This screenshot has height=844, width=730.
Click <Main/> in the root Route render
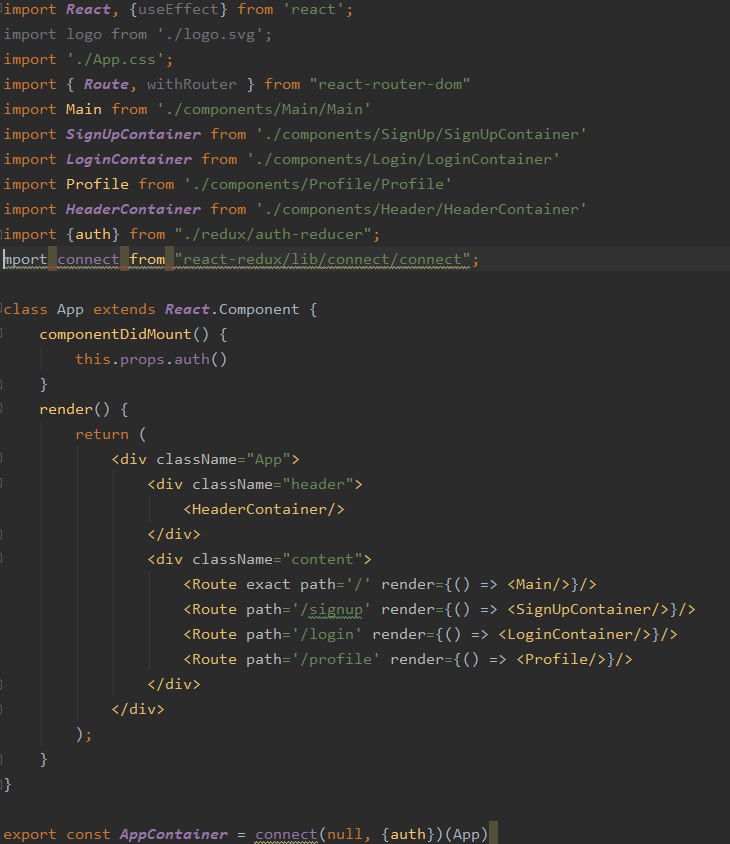click(538, 585)
